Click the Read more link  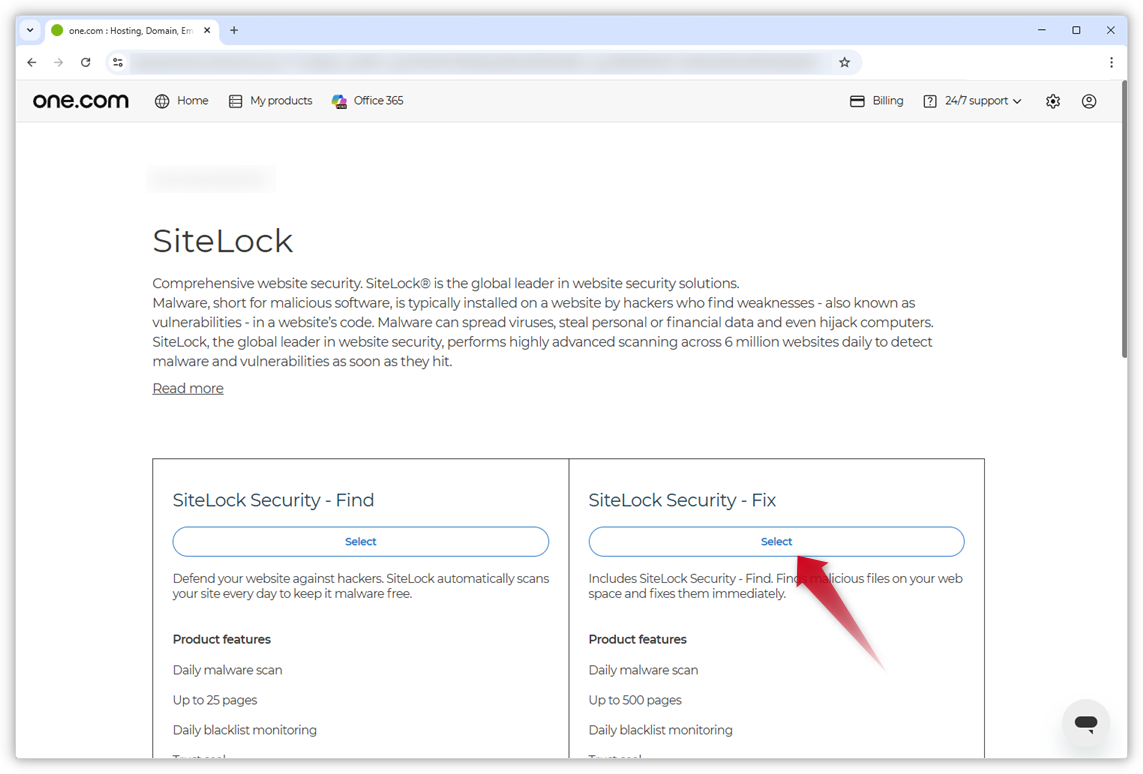coord(188,389)
